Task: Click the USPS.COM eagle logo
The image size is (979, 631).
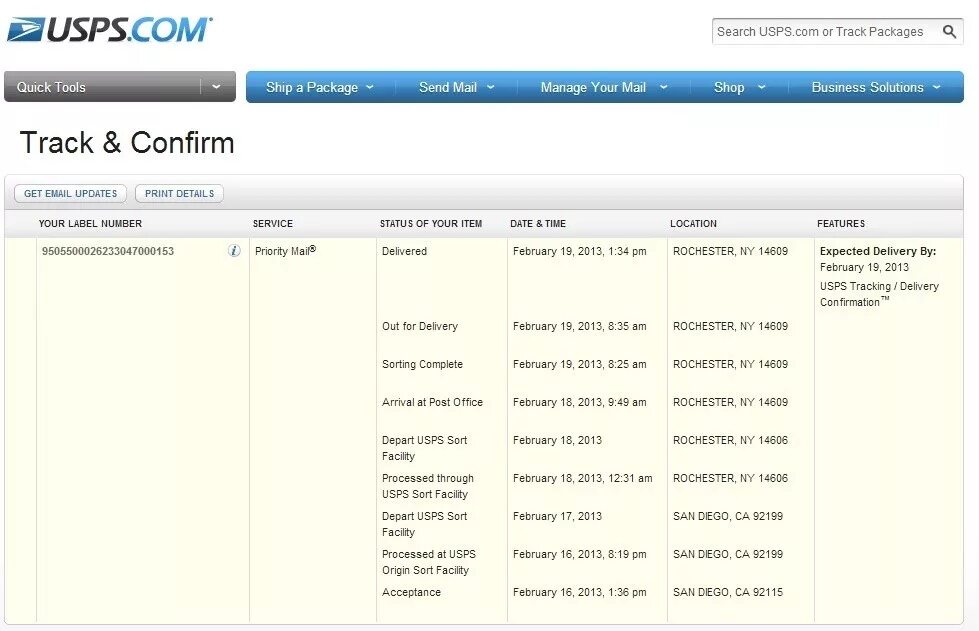Action: (x=109, y=29)
